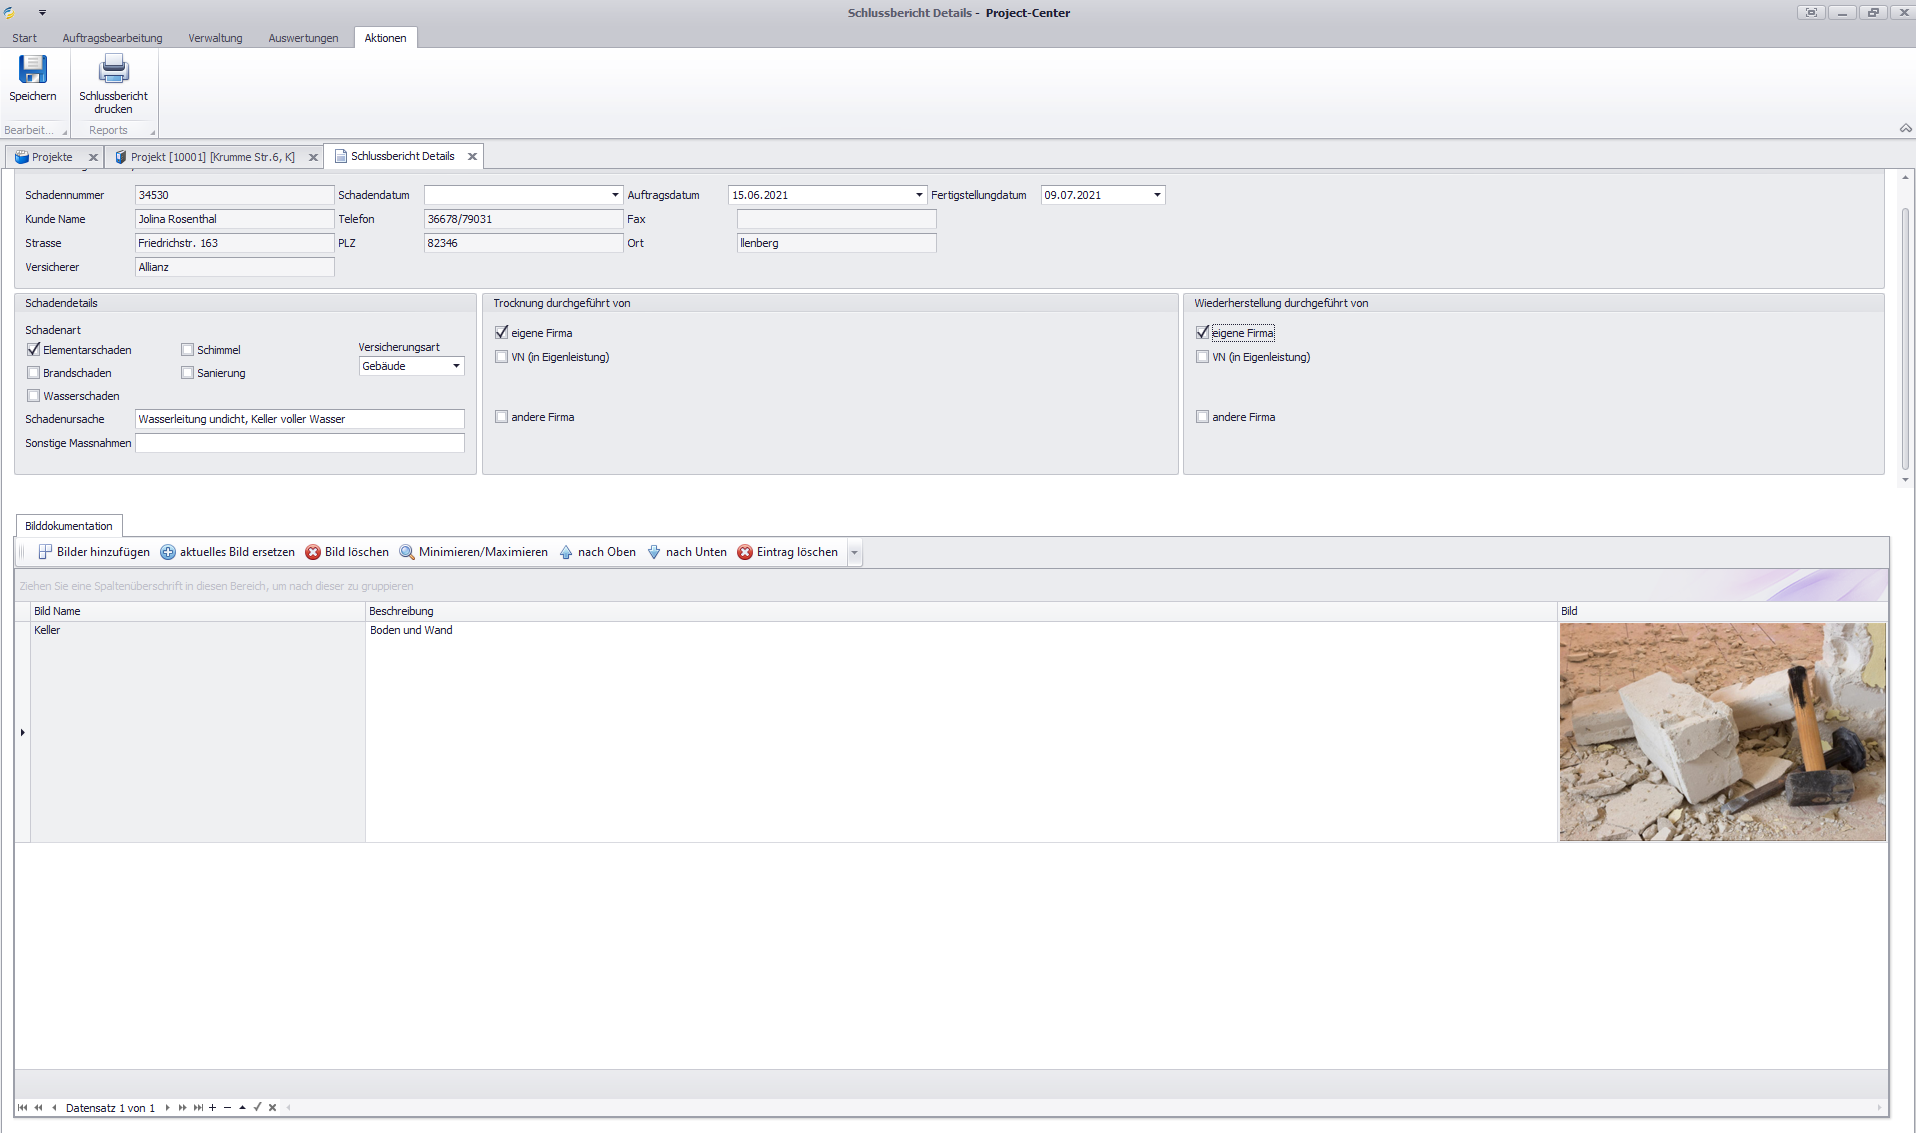Image resolution: width=1916 pixels, height=1133 pixels.
Task: Expand Reports group launcher
Action: tap(153, 131)
